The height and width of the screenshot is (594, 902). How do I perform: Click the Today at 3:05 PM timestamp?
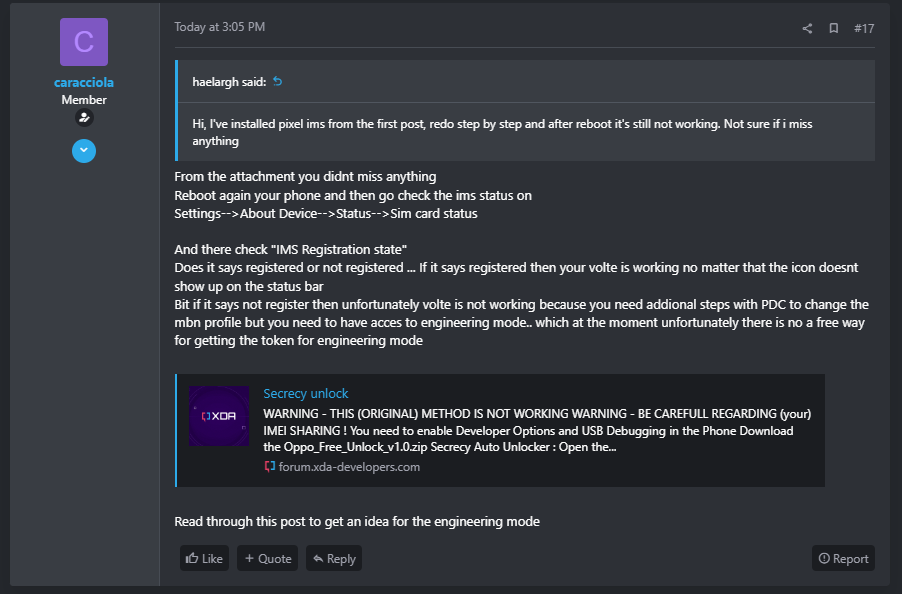pyautogui.click(x=220, y=27)
